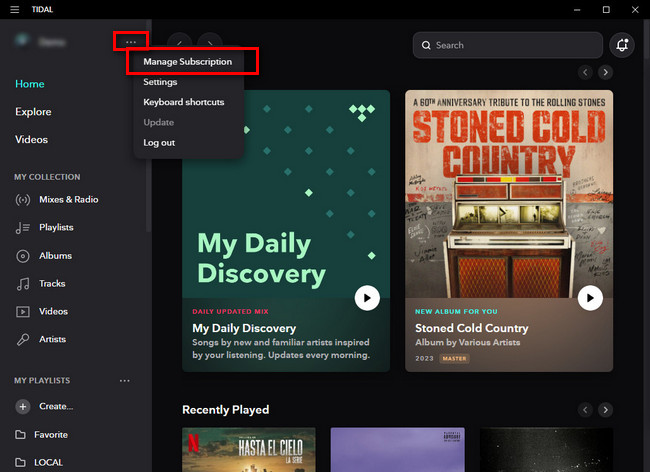The height and width of the screenshot is (472, 650).
Task: Click the Playlists note icon
Action: coord(23,228)
